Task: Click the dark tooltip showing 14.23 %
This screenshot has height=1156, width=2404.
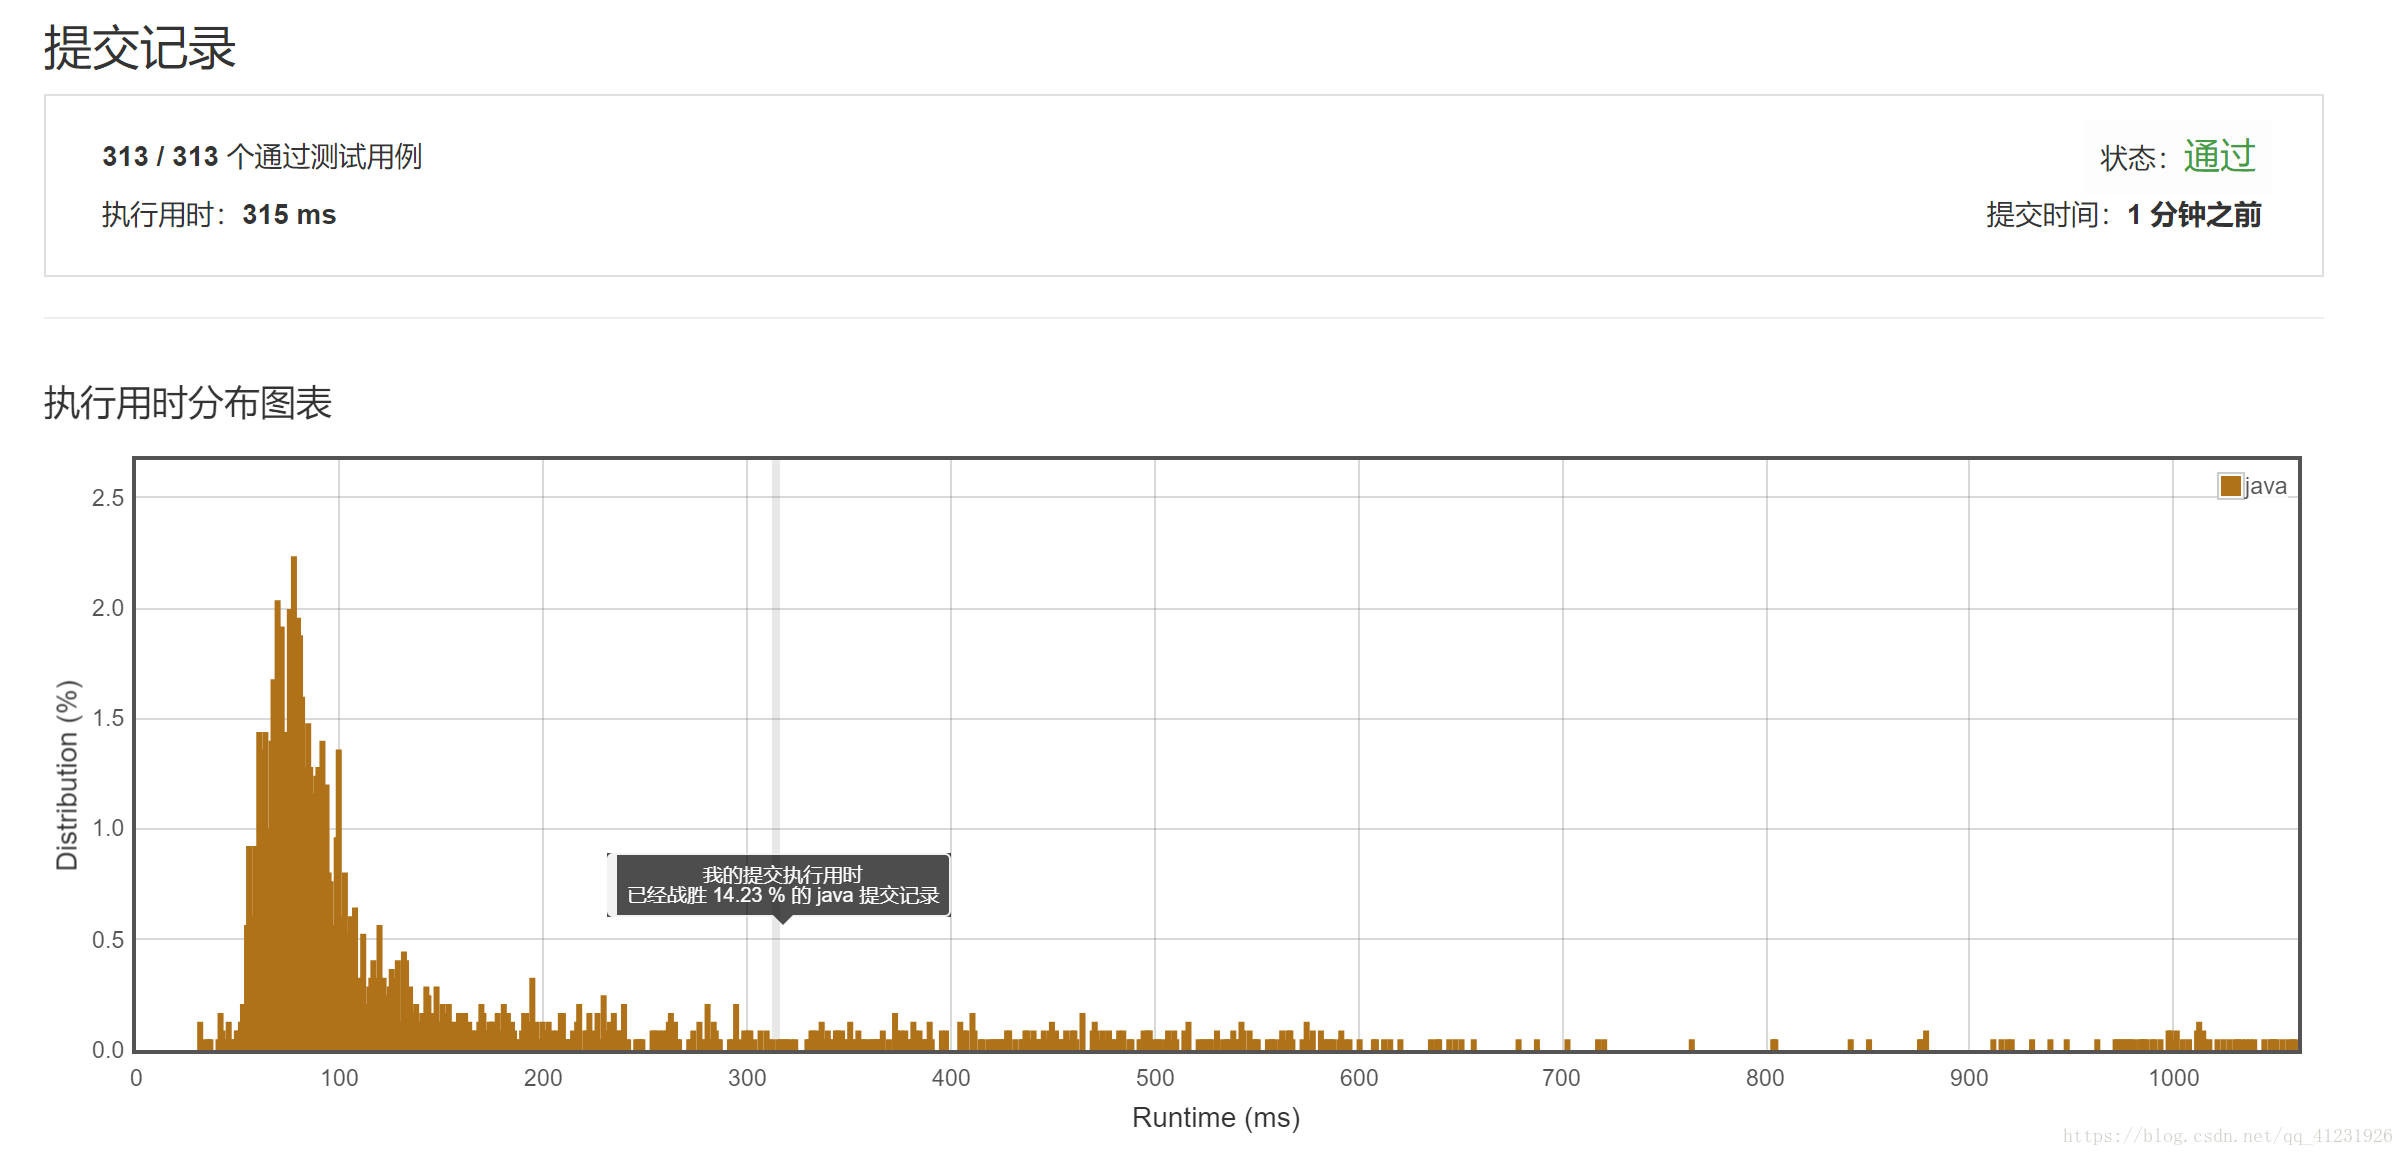Action: 781,885
